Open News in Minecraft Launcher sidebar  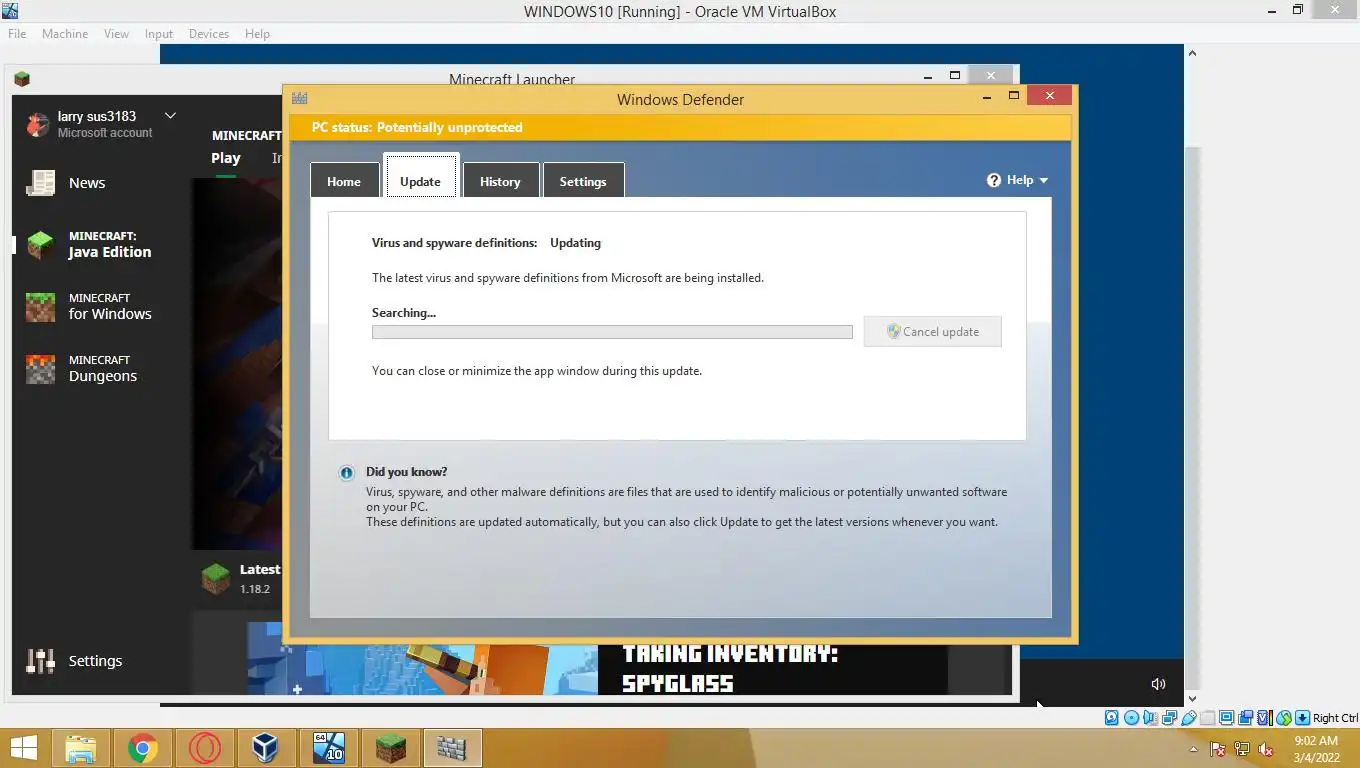[x=87, y=183]
